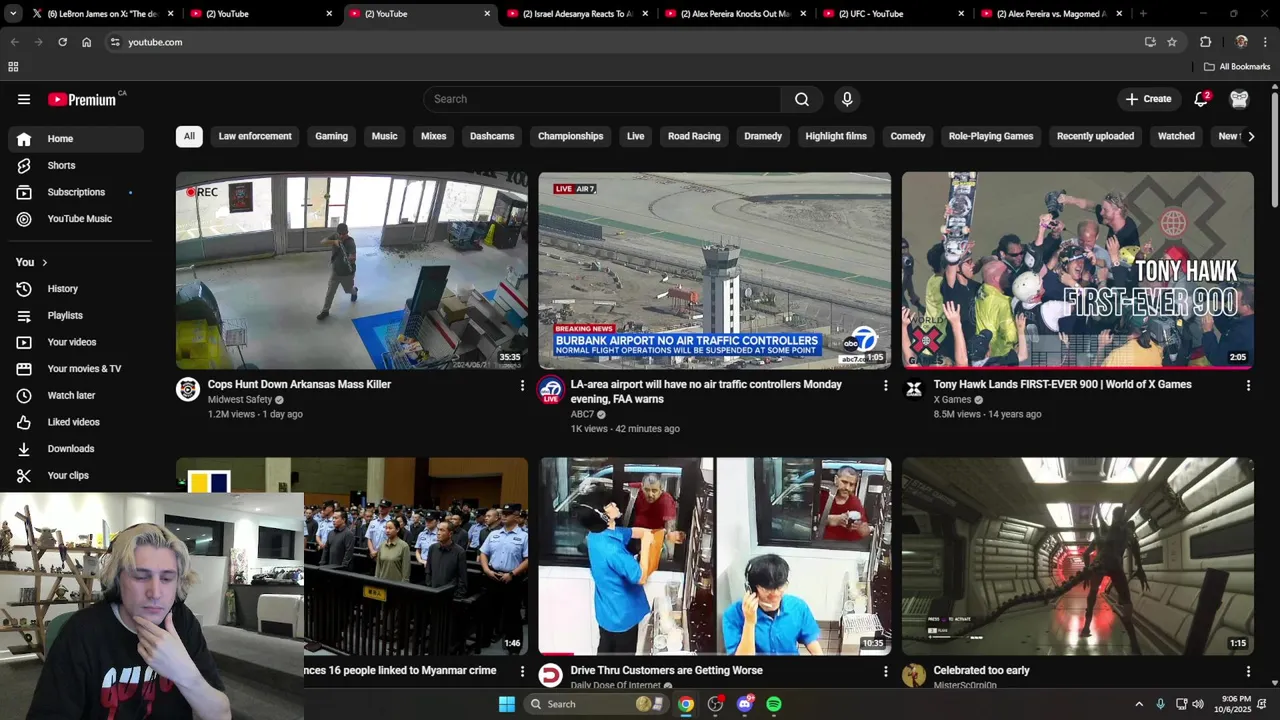
Task: Click the browser home button
Action: click(x=87, y=42)
